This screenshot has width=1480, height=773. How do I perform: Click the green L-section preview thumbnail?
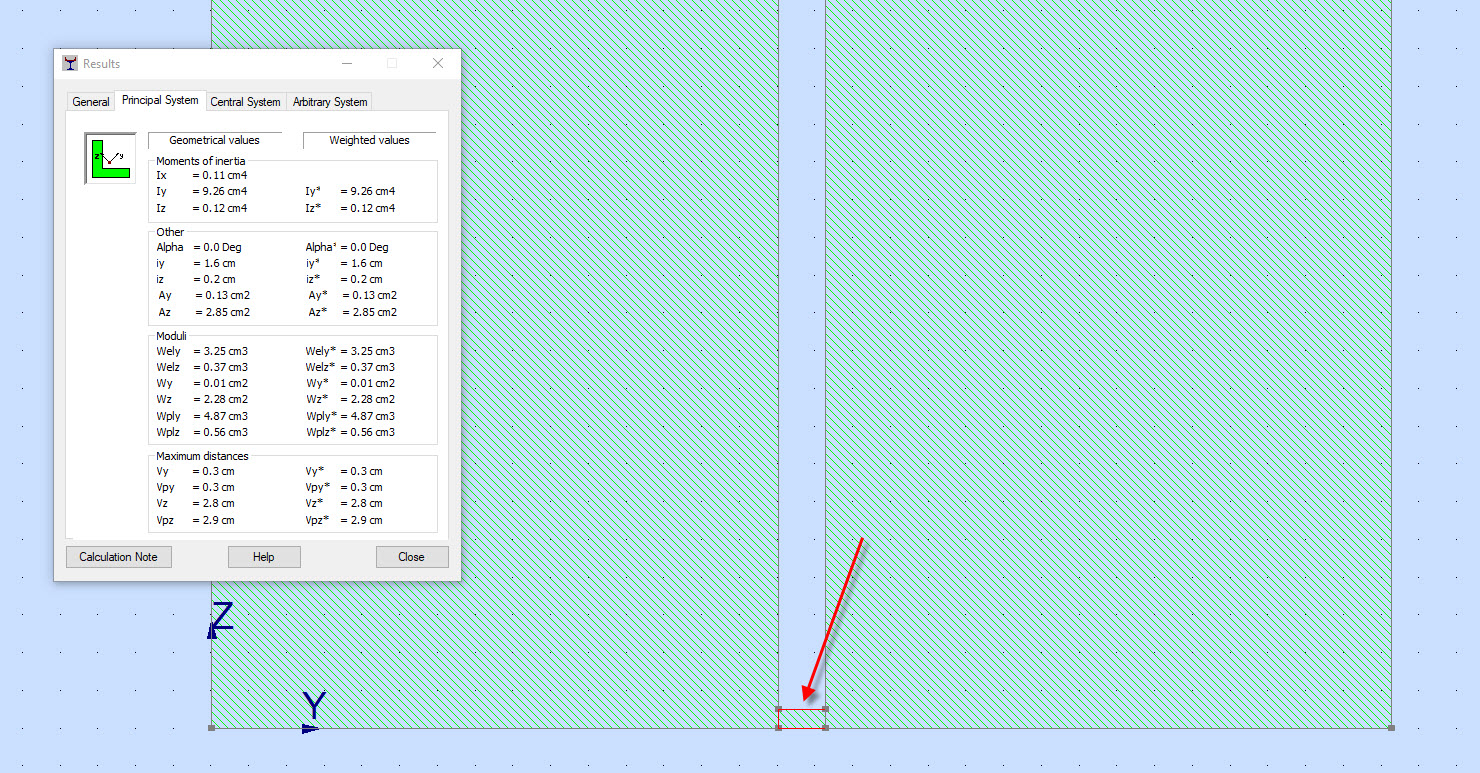(x=109, y=157)
